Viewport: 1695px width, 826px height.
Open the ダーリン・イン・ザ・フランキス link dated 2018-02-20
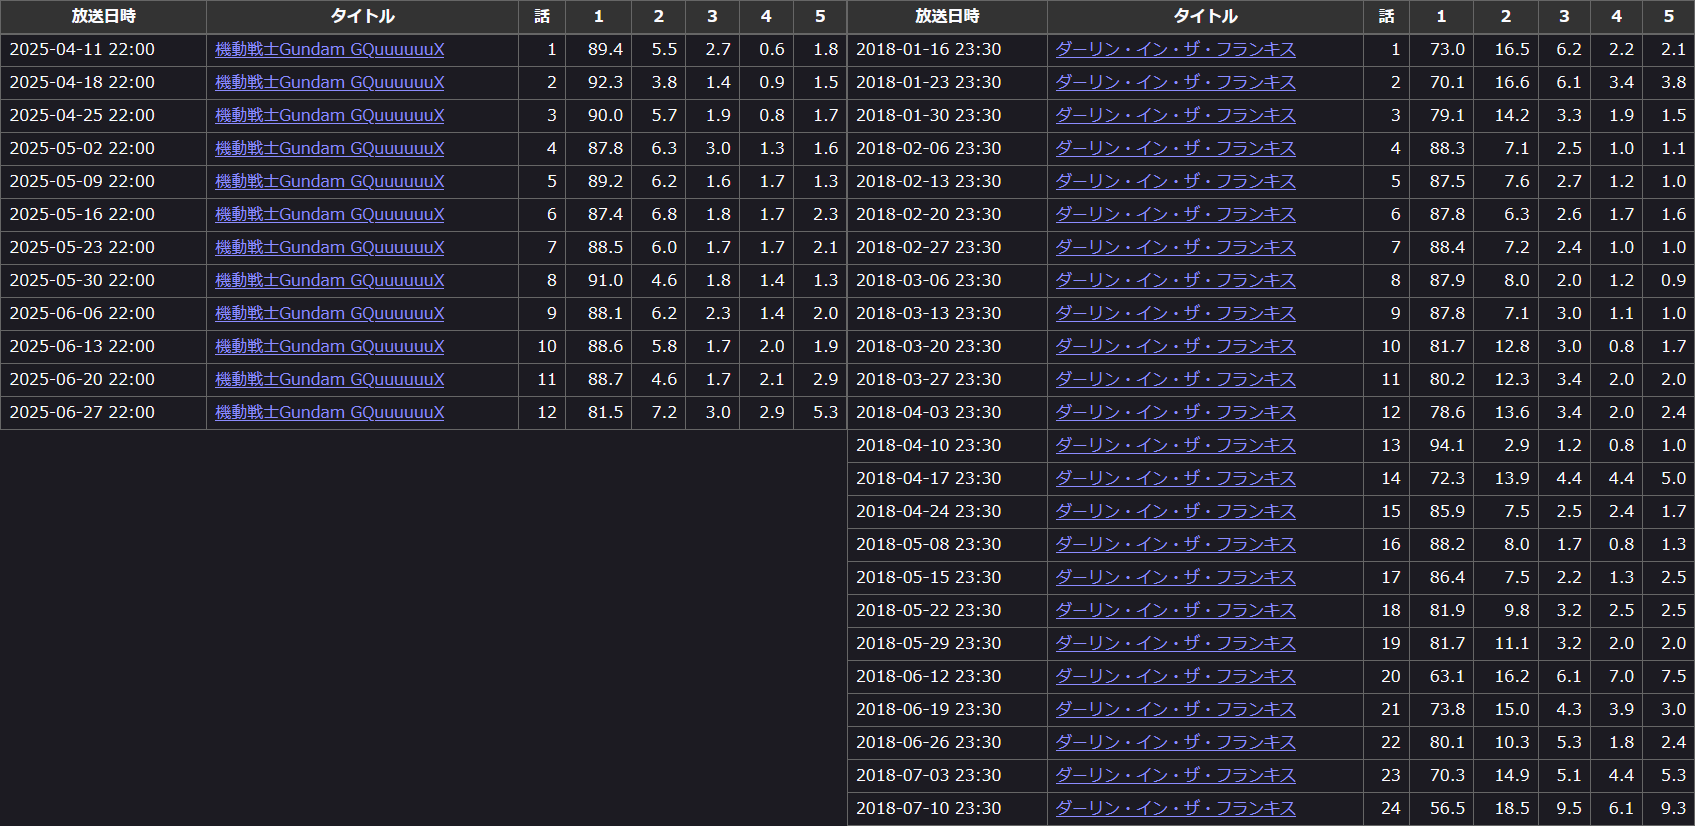click(1175, 214)
